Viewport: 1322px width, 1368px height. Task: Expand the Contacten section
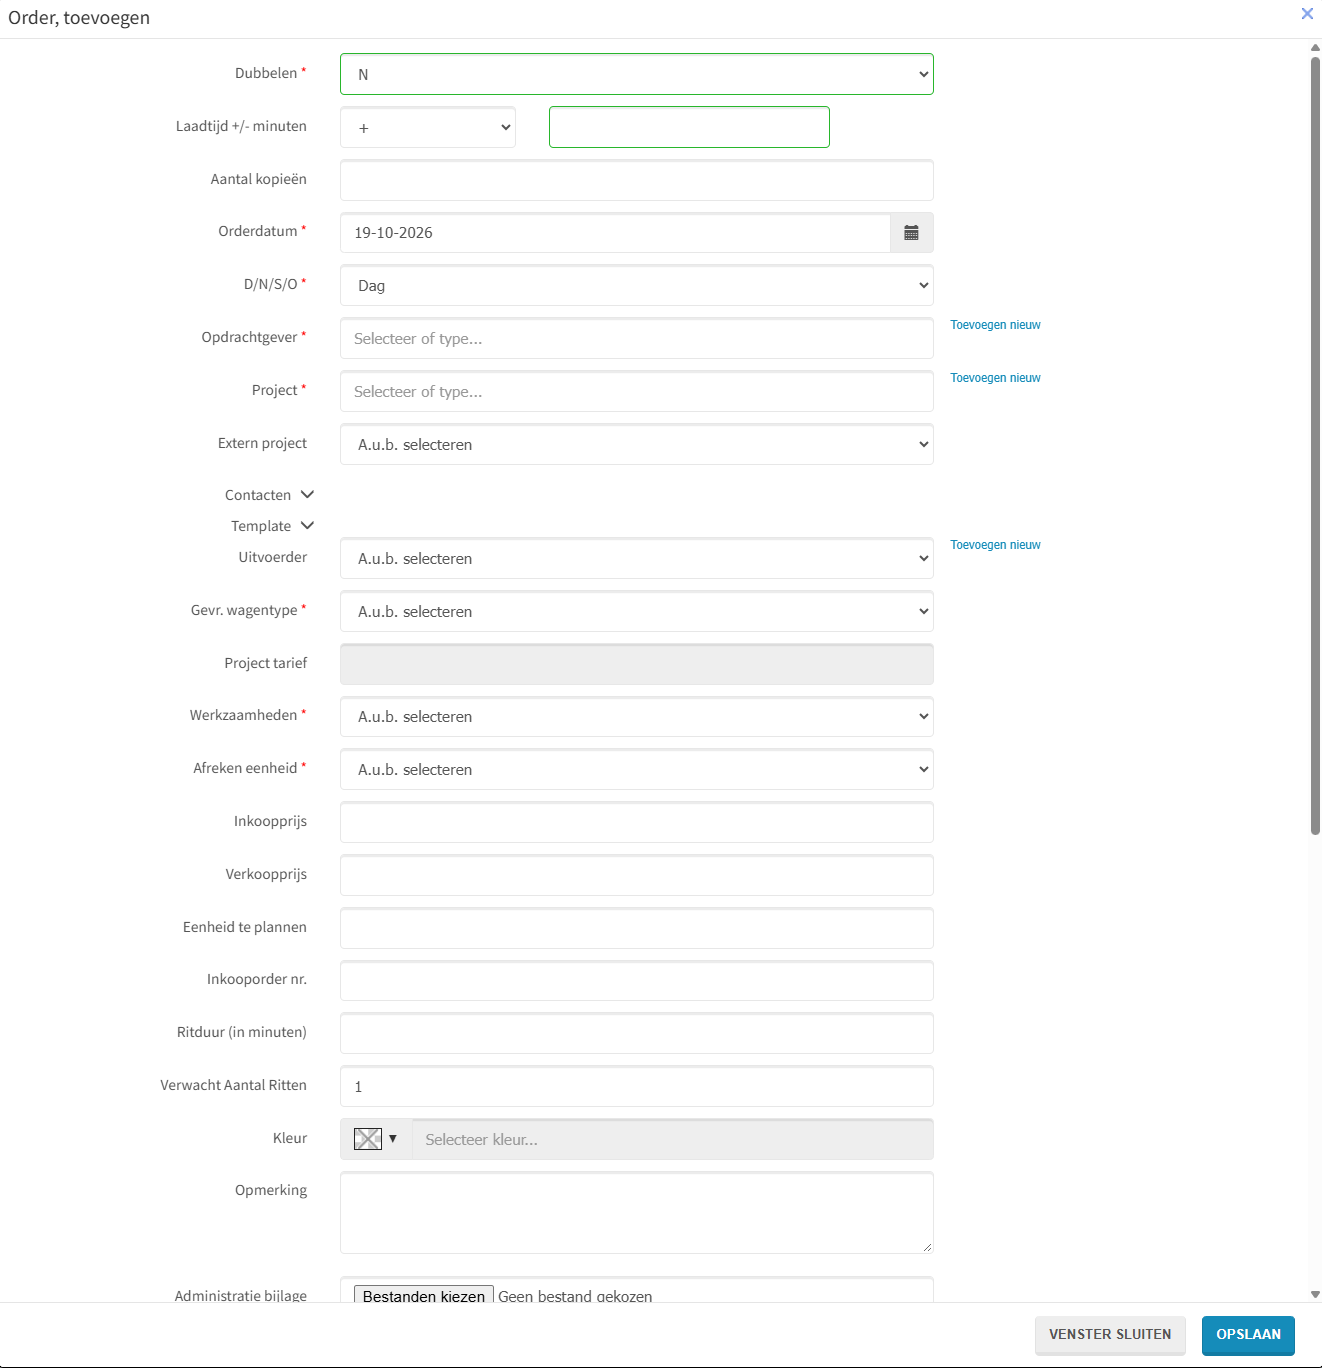click(x=270, y=495)
